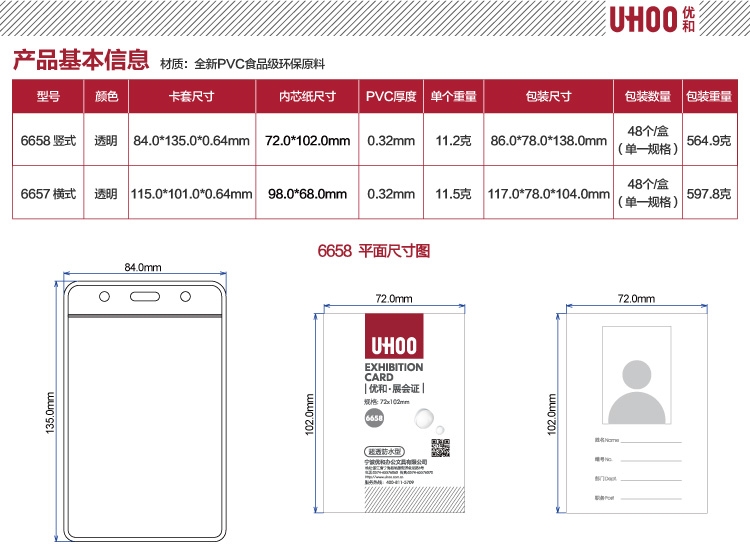
Task: Select the 颜色 column header
Action: (106, 97)
